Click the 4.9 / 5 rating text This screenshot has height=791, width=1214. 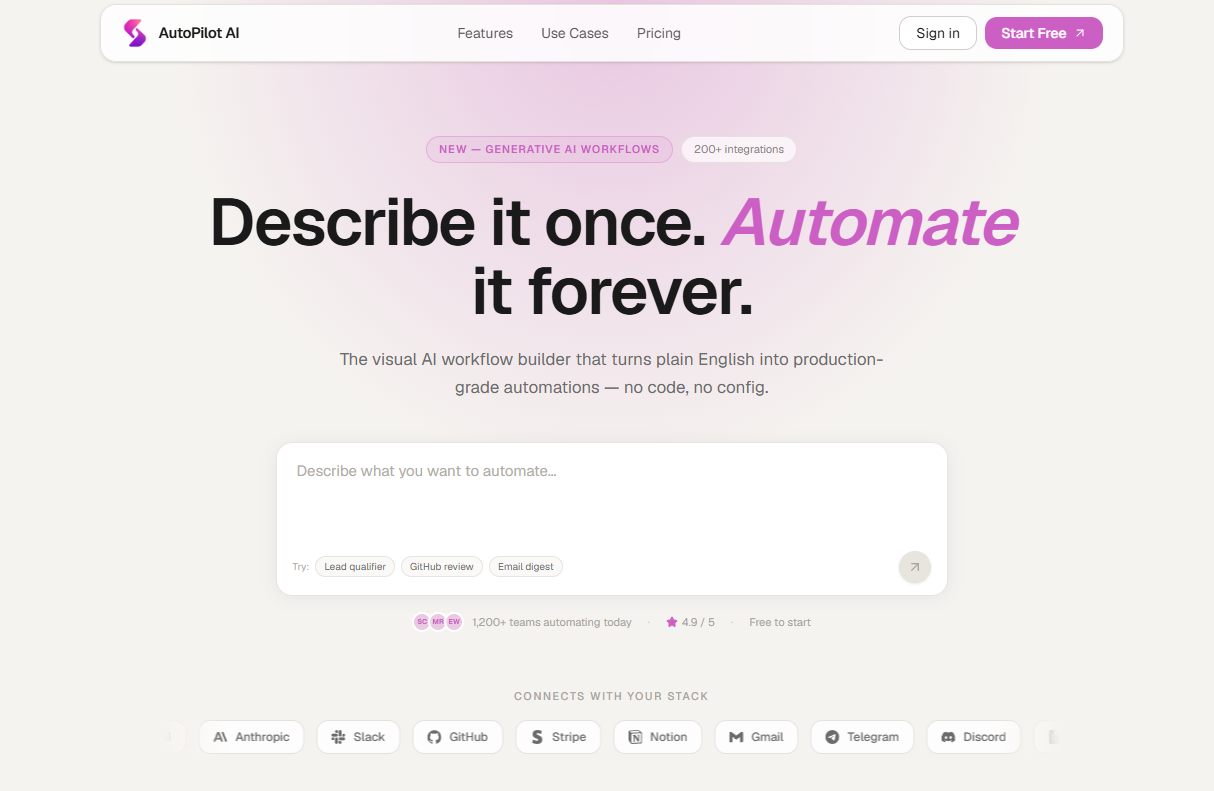[x=698, y=622]
